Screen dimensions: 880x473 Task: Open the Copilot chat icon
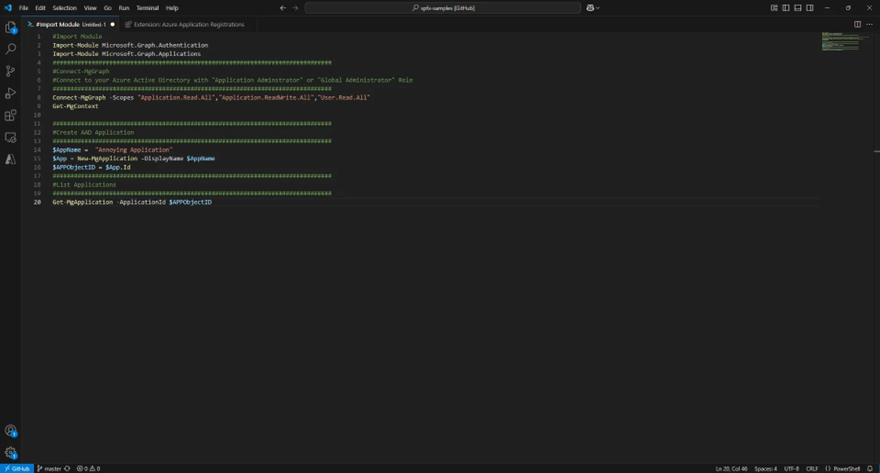(x=590, y=8)
